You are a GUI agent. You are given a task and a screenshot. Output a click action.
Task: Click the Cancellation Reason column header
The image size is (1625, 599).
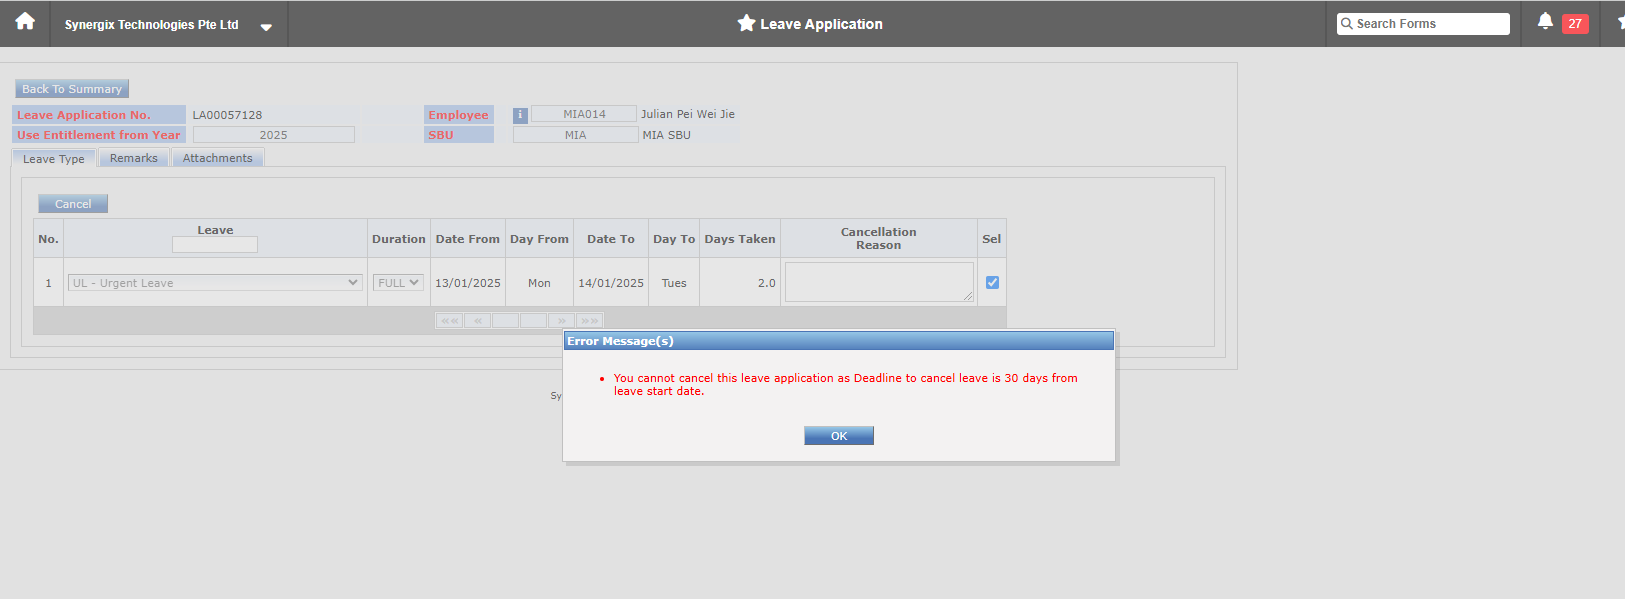879,238
